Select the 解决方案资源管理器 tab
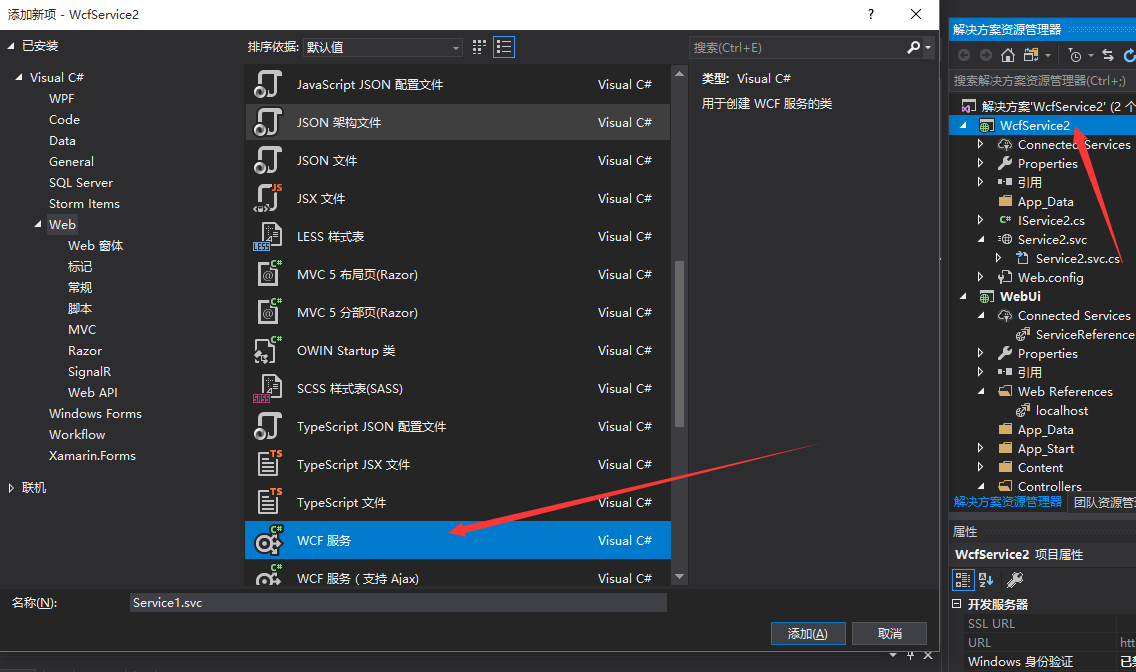The height and width of the screenshot is (672, 1136). pyautogui.click(x=1007, y=502)
